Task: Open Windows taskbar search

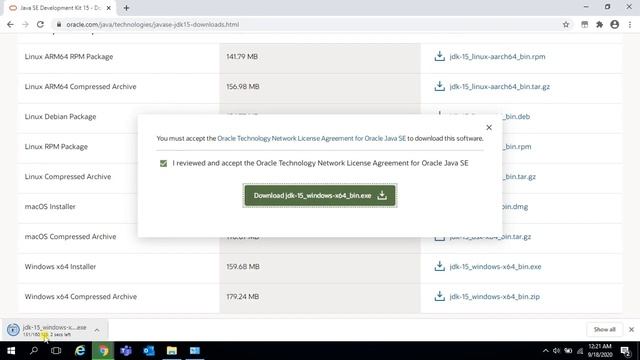Action: [34, 351]
